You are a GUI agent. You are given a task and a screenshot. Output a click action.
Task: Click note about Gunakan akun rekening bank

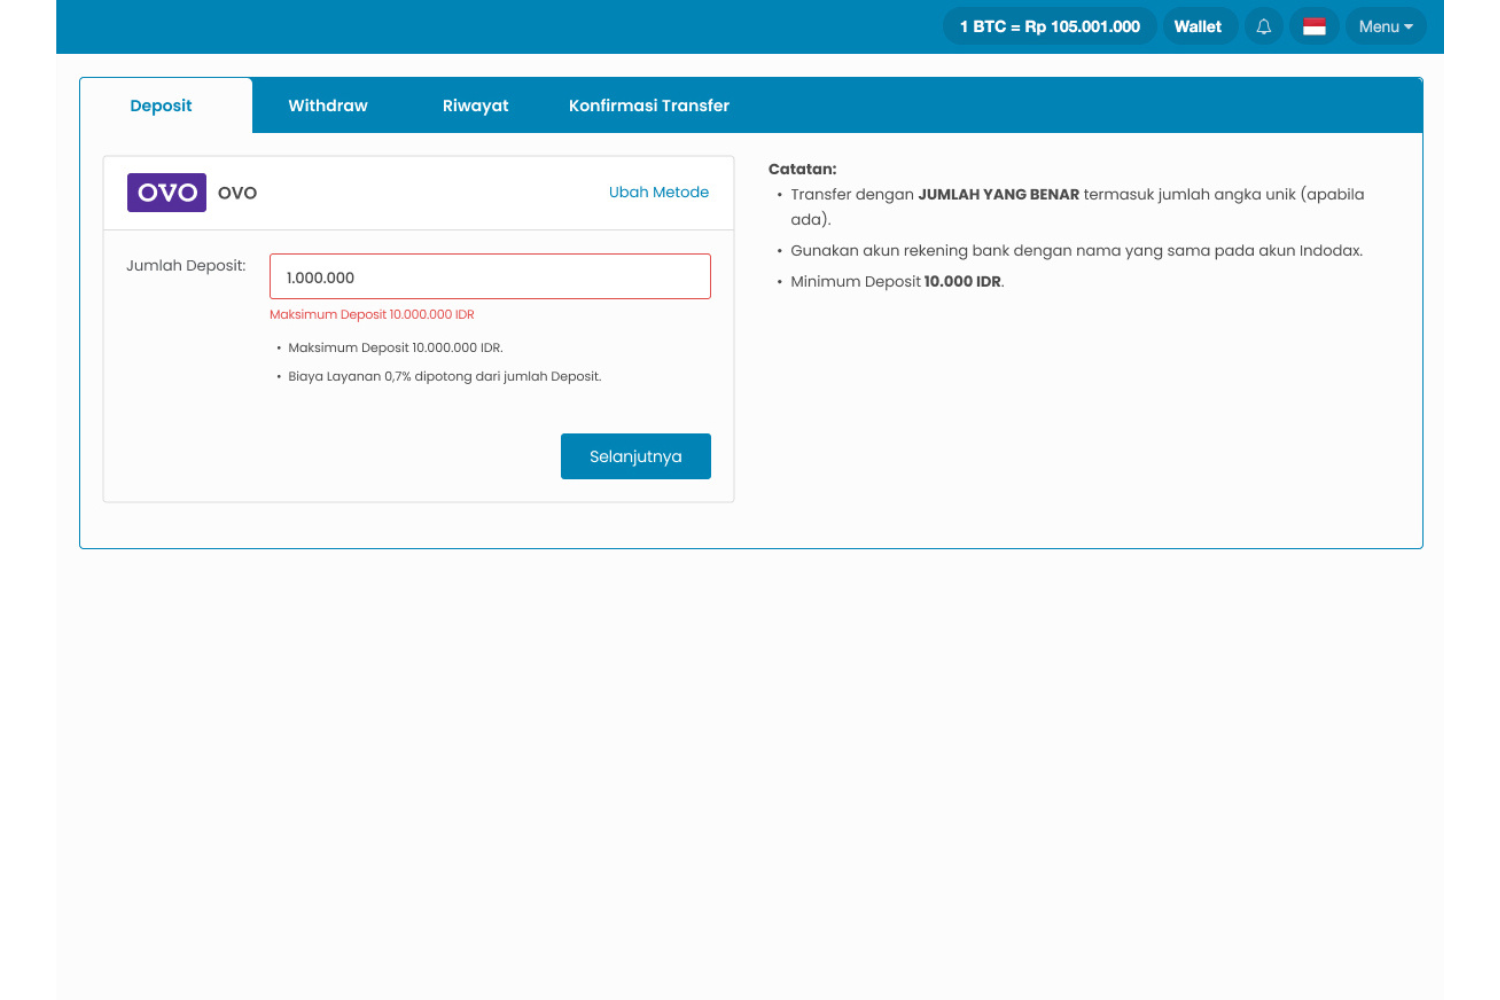coord(1076,251)
